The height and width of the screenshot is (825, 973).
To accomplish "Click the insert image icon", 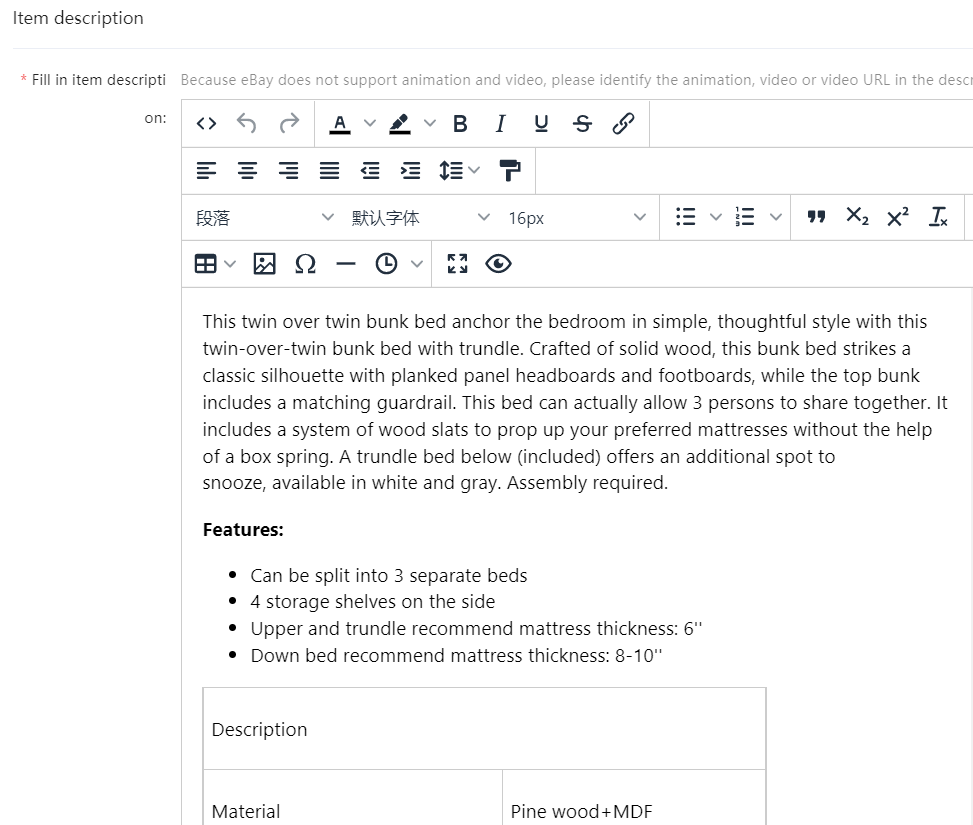I will click(x=264, y=264).
